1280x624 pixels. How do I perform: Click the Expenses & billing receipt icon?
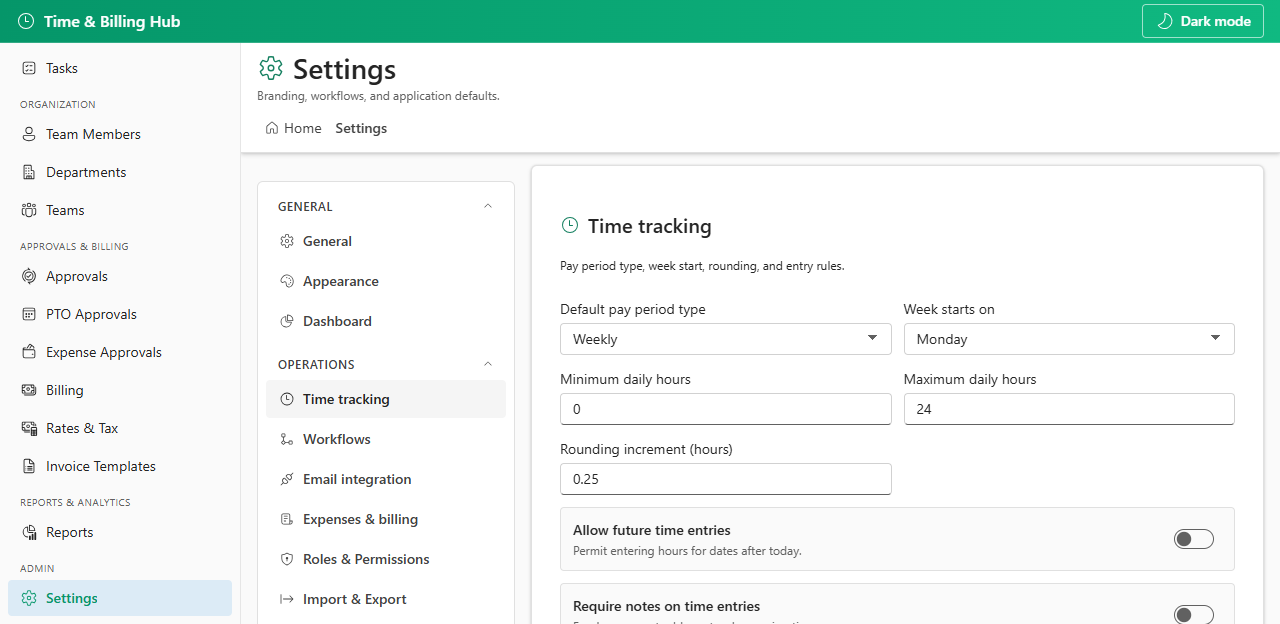click(x=287, y=519)
